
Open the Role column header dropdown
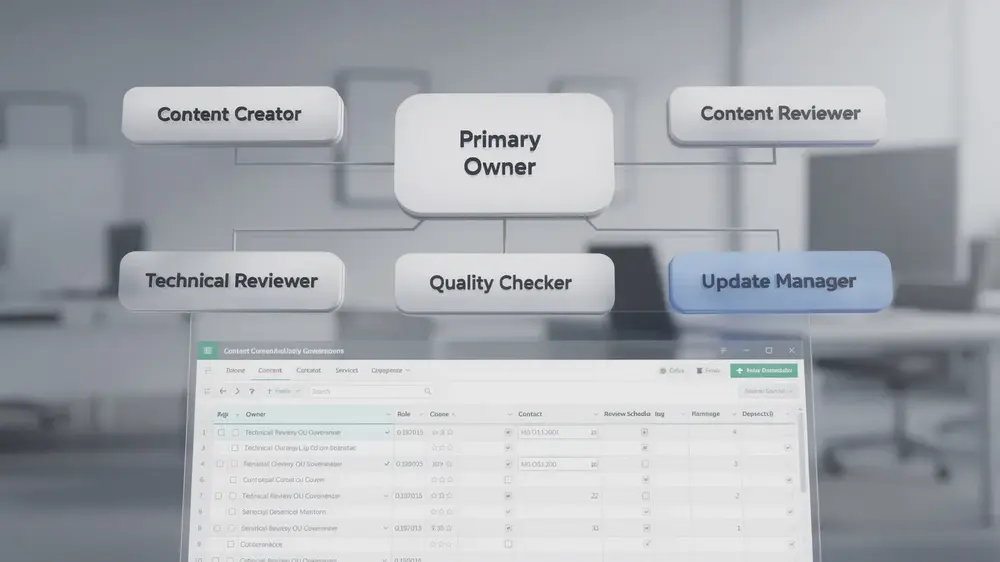(420, 415)
